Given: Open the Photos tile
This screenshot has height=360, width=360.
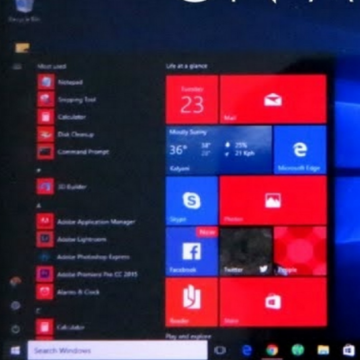Looking at the screenshot, I should [x=273, y=201].
